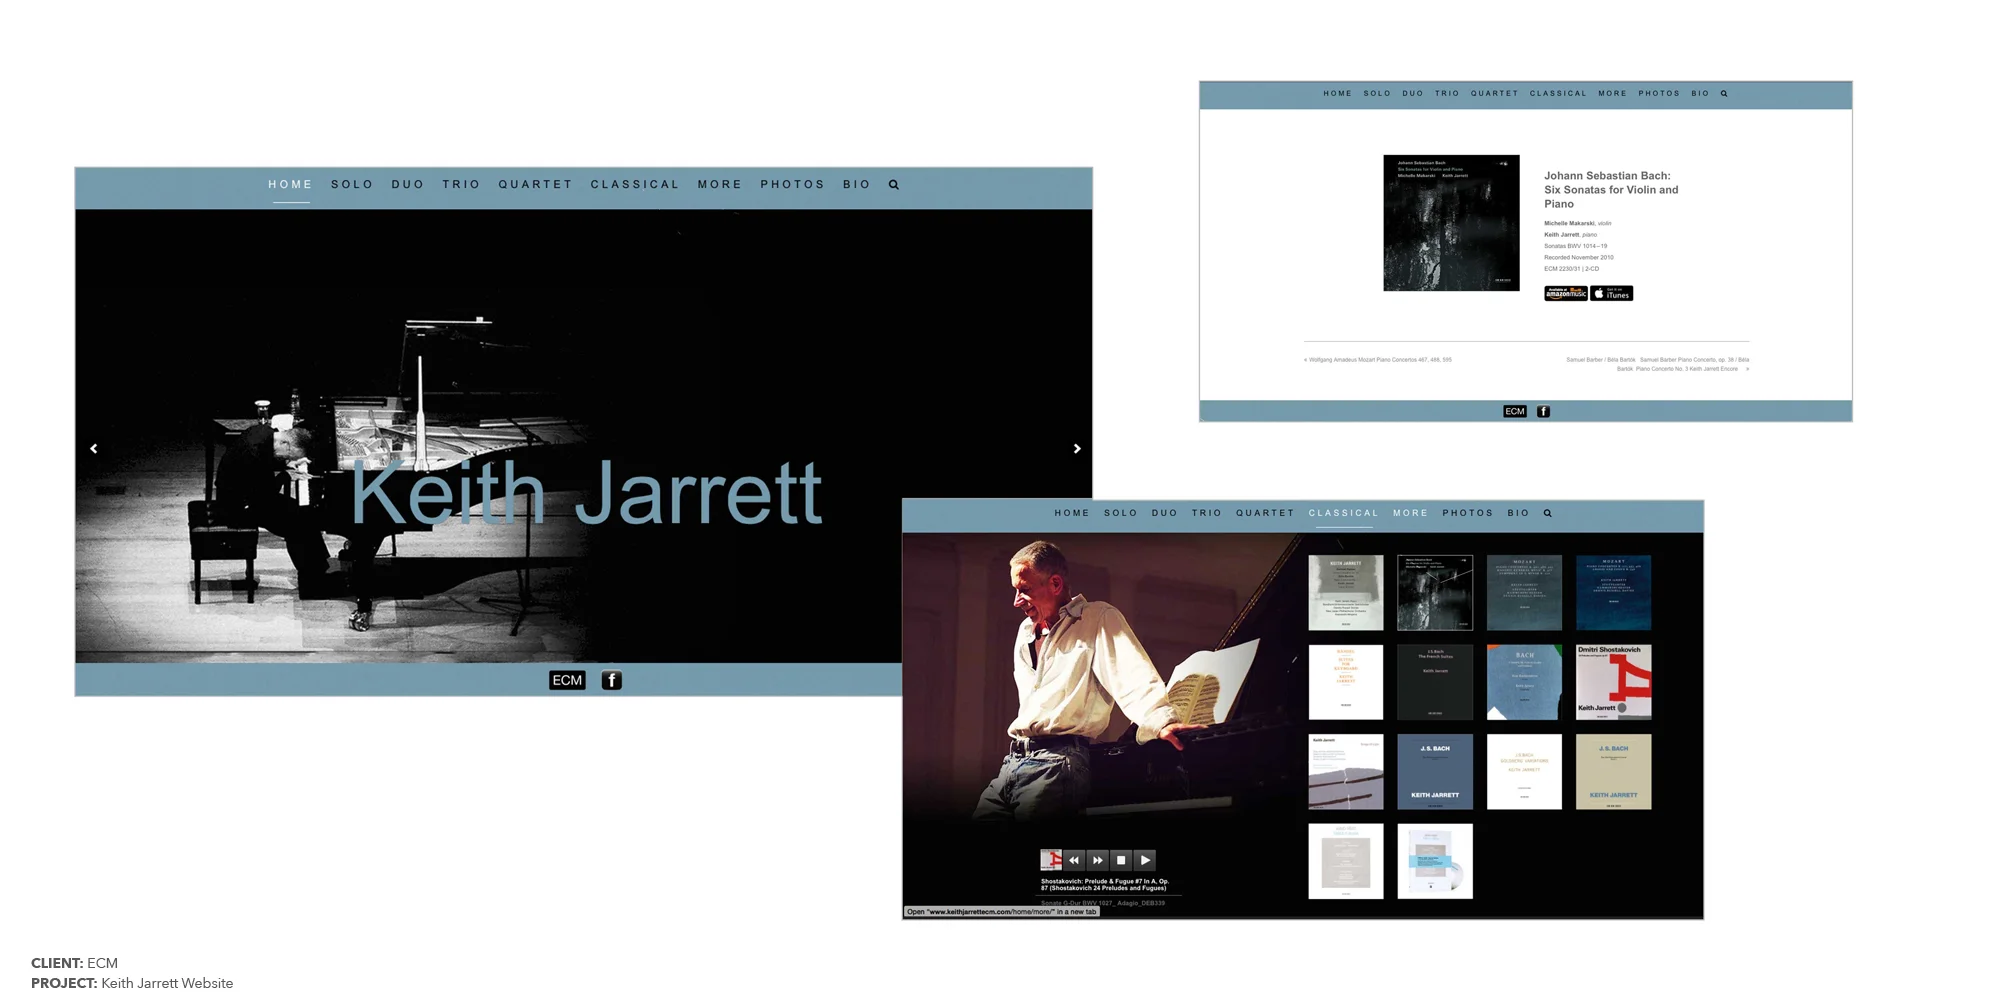
Task: Open PHOTOS in the home page navigation
Action: coord(793,185)
